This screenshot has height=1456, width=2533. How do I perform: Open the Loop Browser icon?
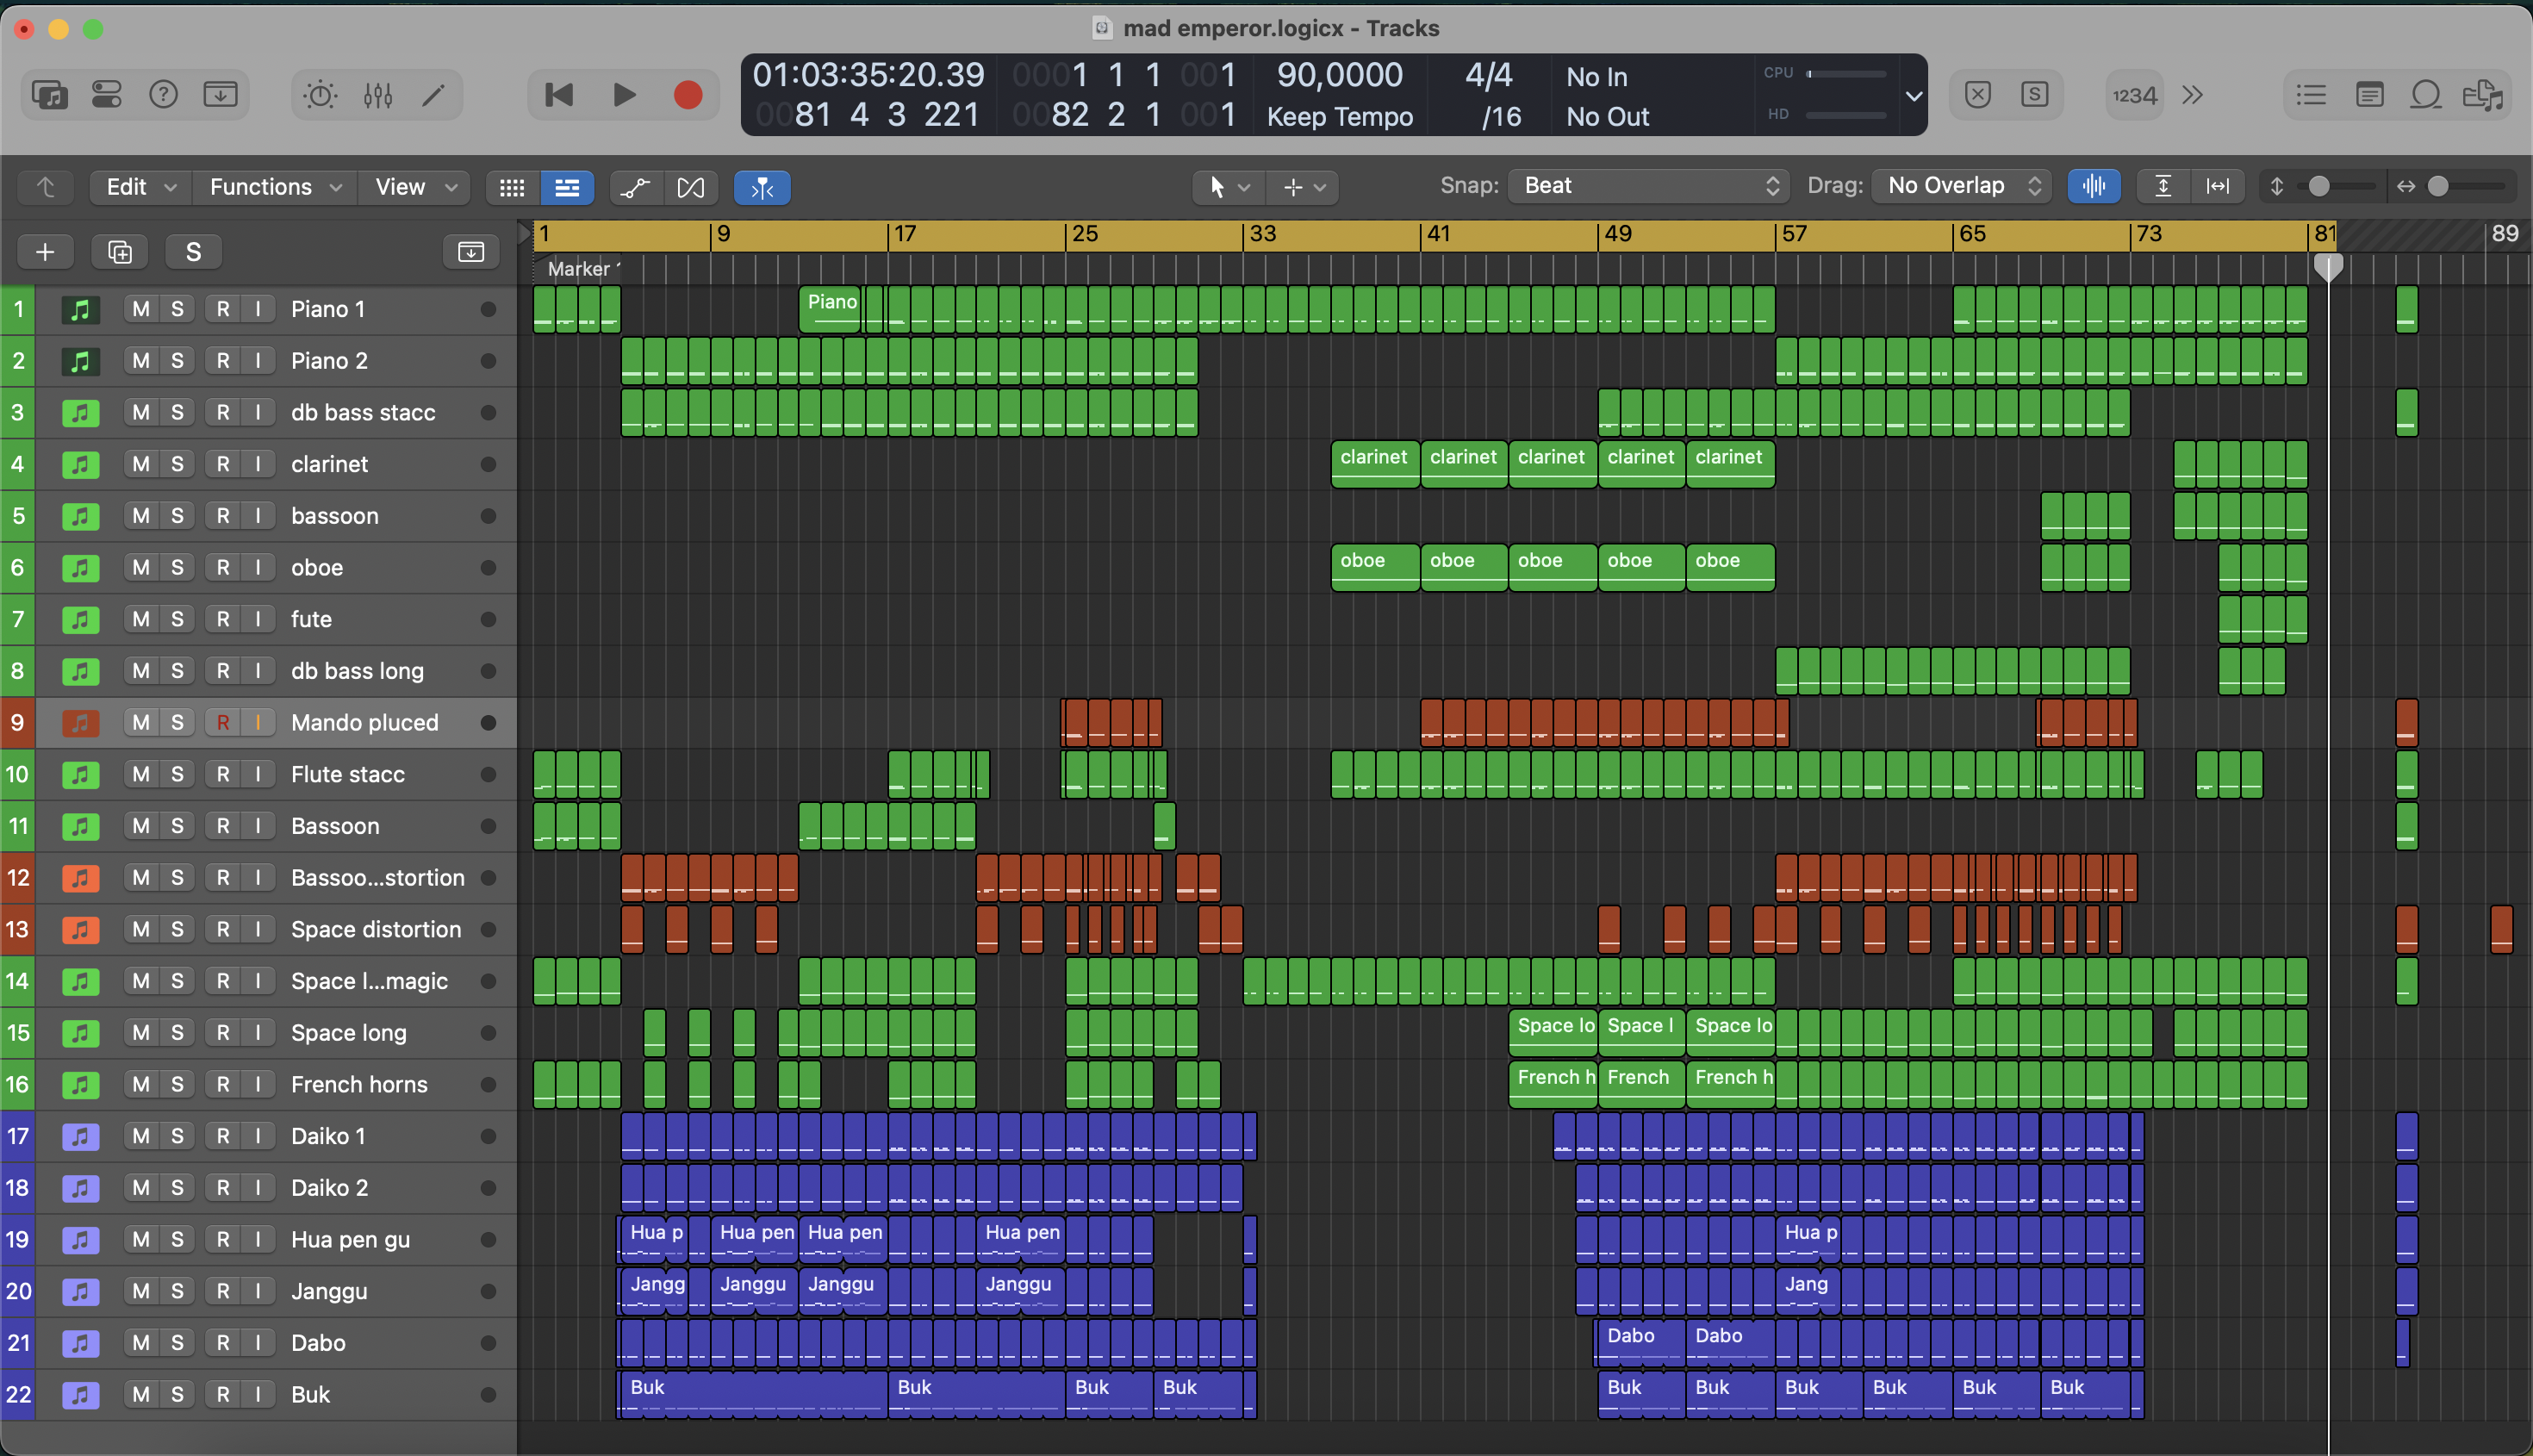click(2426, 95)
